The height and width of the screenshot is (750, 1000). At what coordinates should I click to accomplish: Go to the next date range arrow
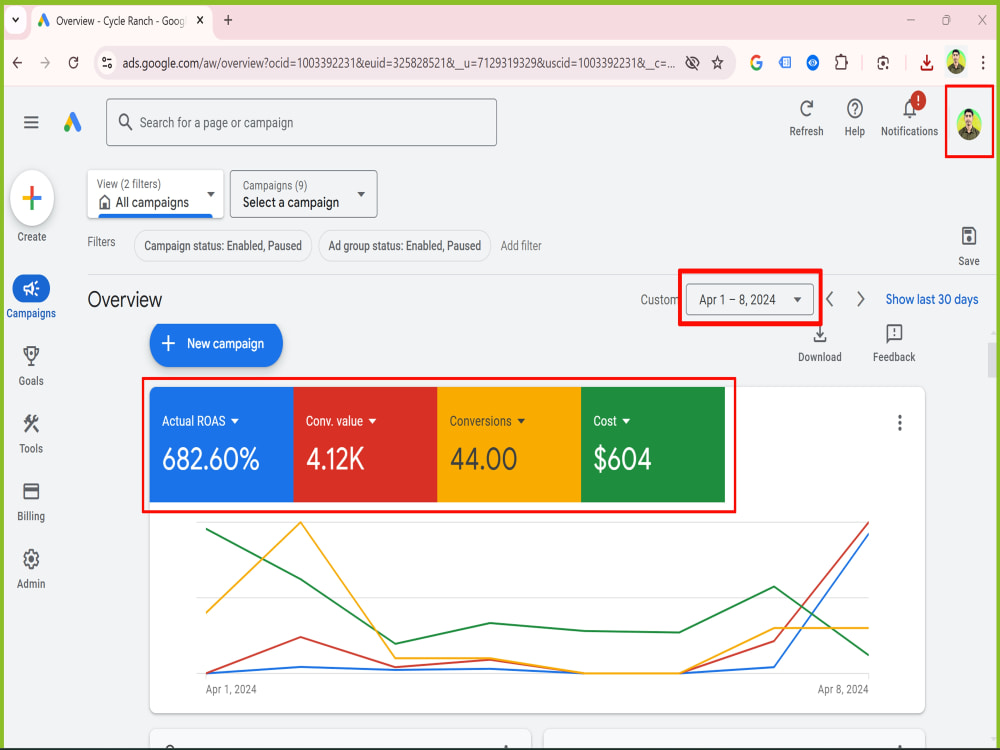[x=860, y=299]
